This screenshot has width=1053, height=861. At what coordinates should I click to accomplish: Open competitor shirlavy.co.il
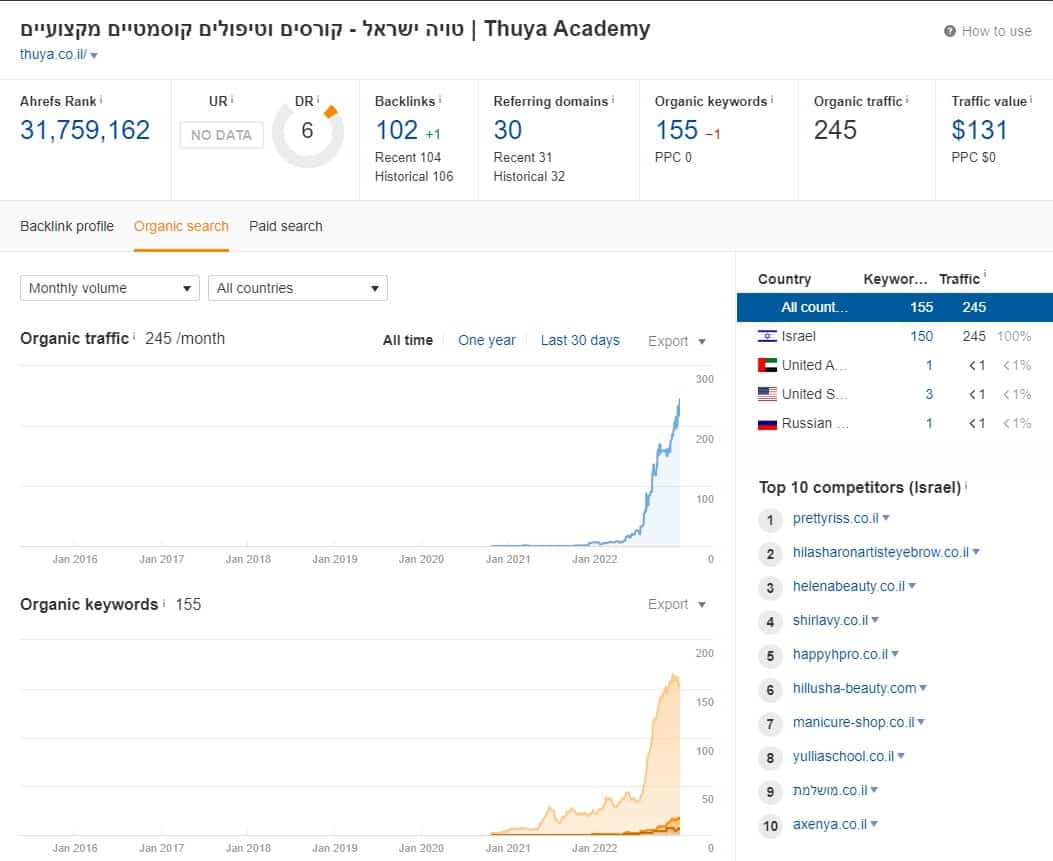tap(830, 620)
